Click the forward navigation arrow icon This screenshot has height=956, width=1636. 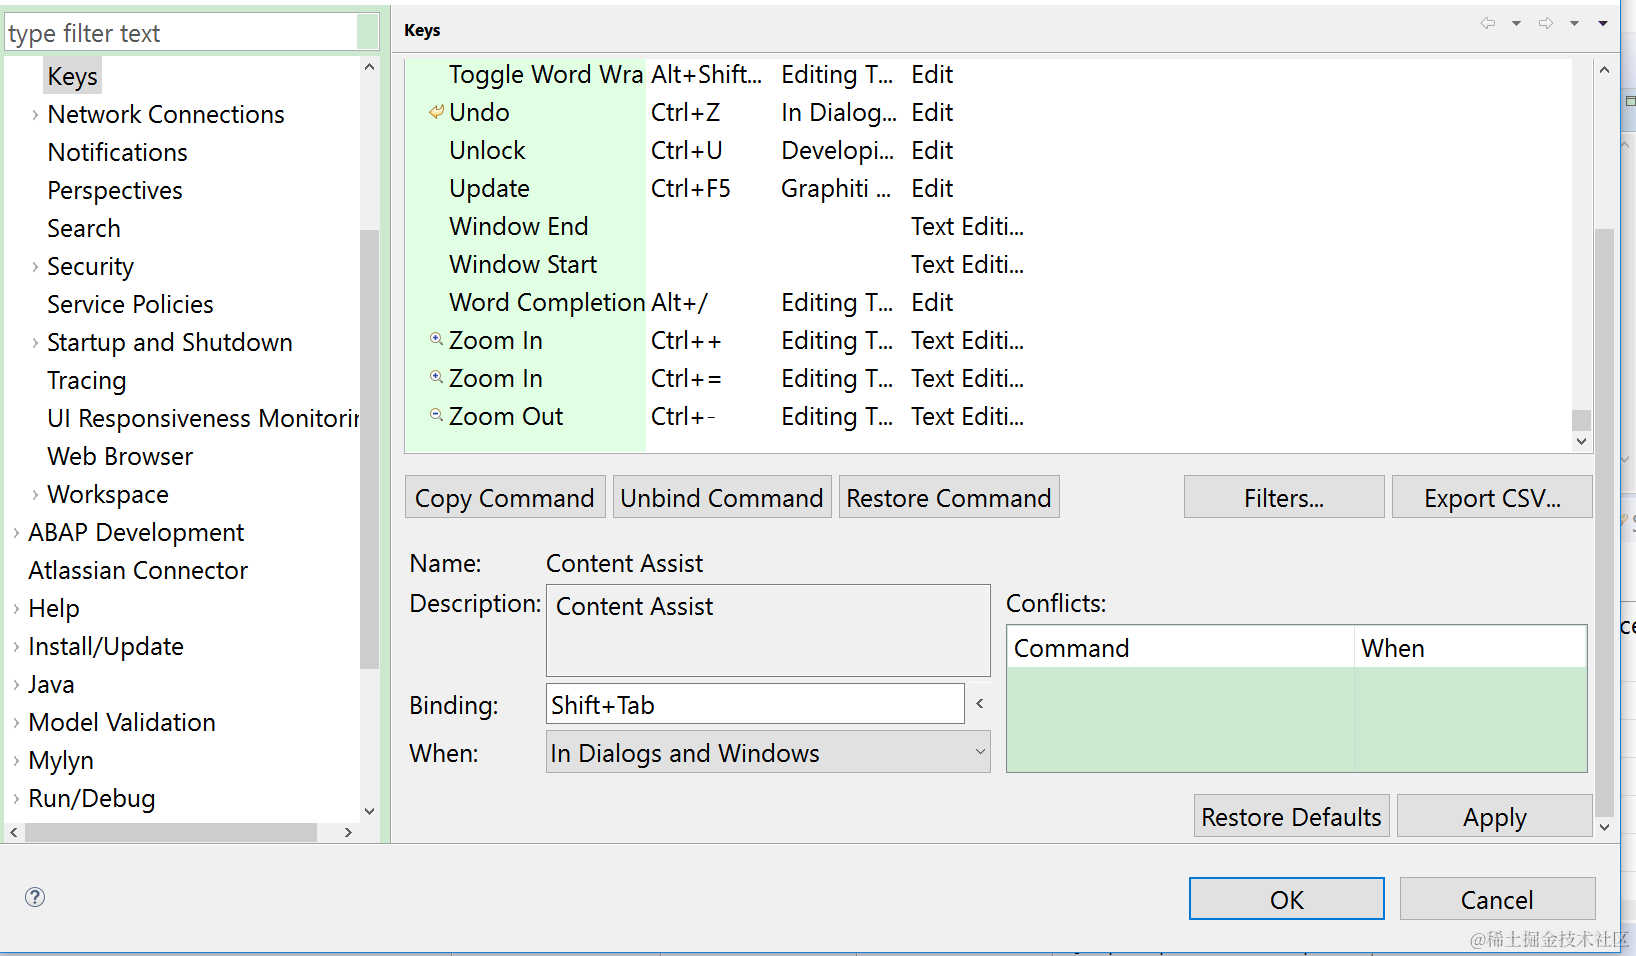coord(1546,23)
